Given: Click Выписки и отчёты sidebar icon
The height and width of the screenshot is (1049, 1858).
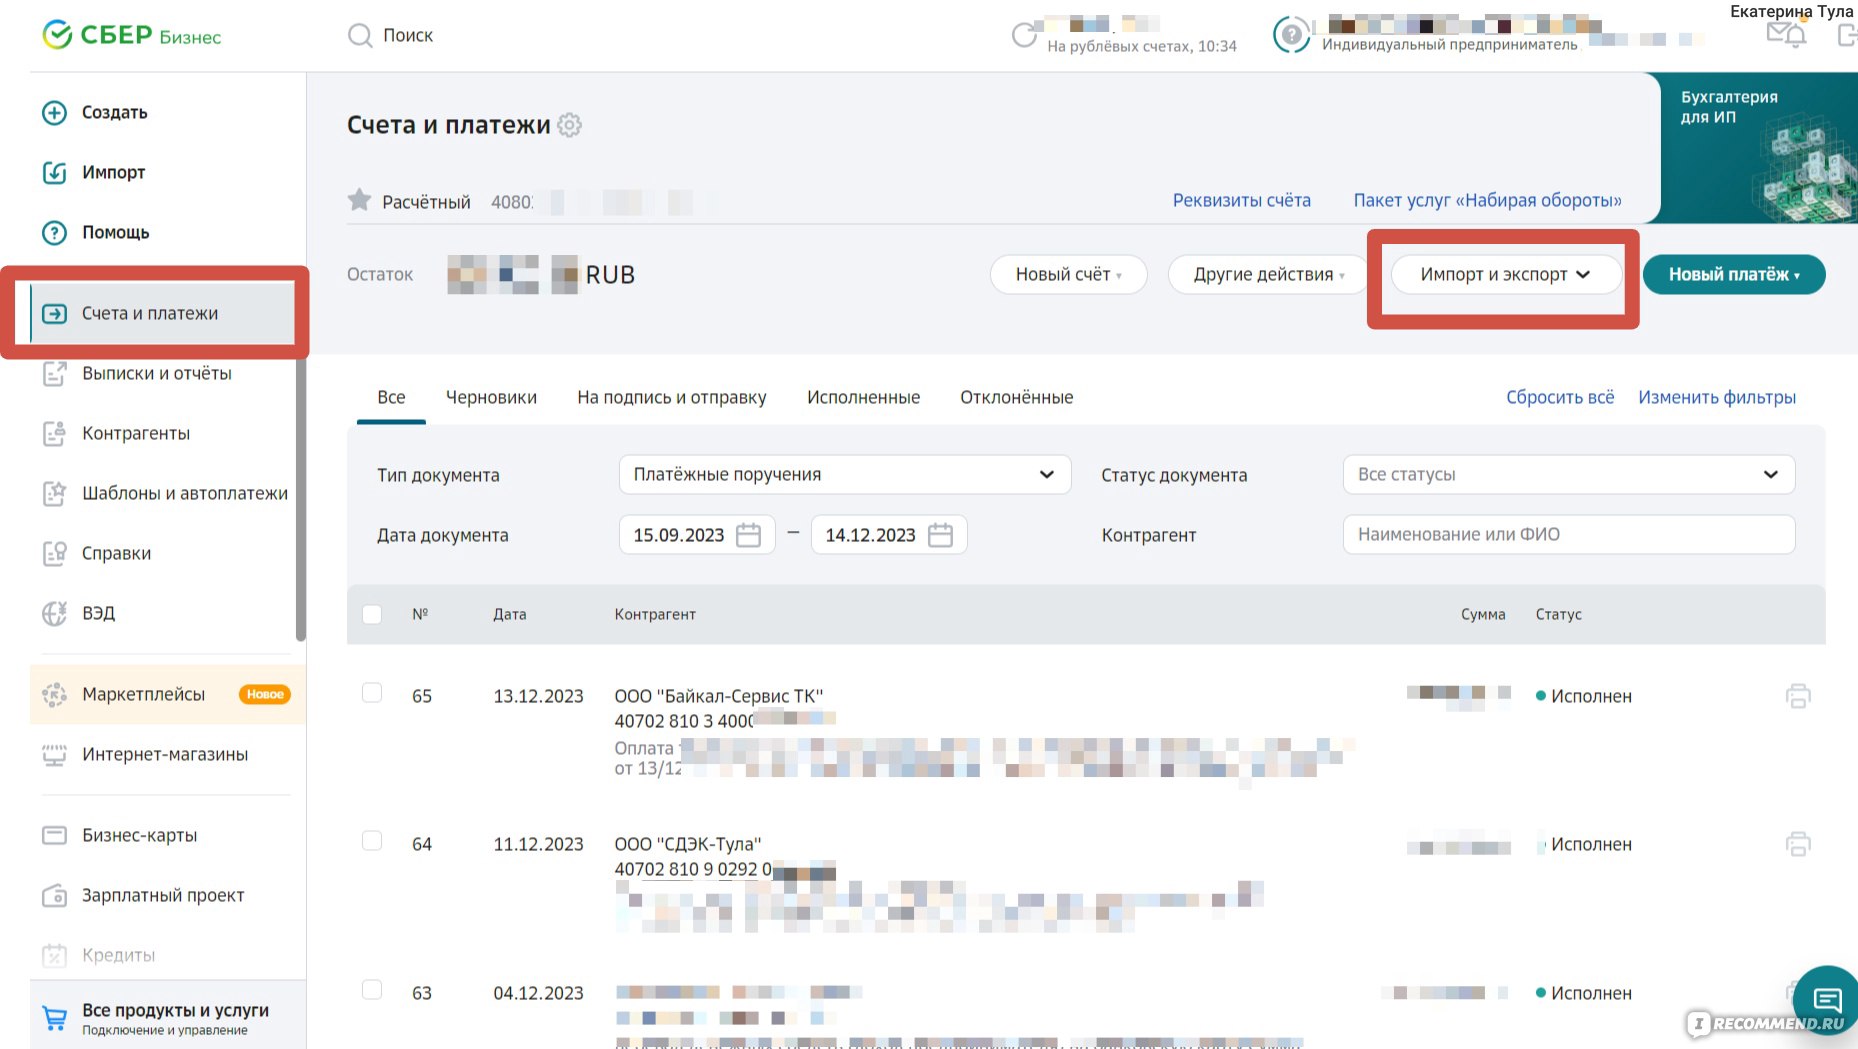Looking at the screenshot, I should point(54,373).
